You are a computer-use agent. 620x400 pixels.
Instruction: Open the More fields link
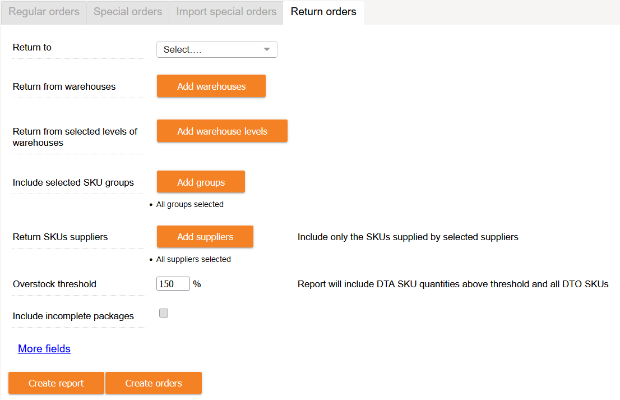point(44,349)
